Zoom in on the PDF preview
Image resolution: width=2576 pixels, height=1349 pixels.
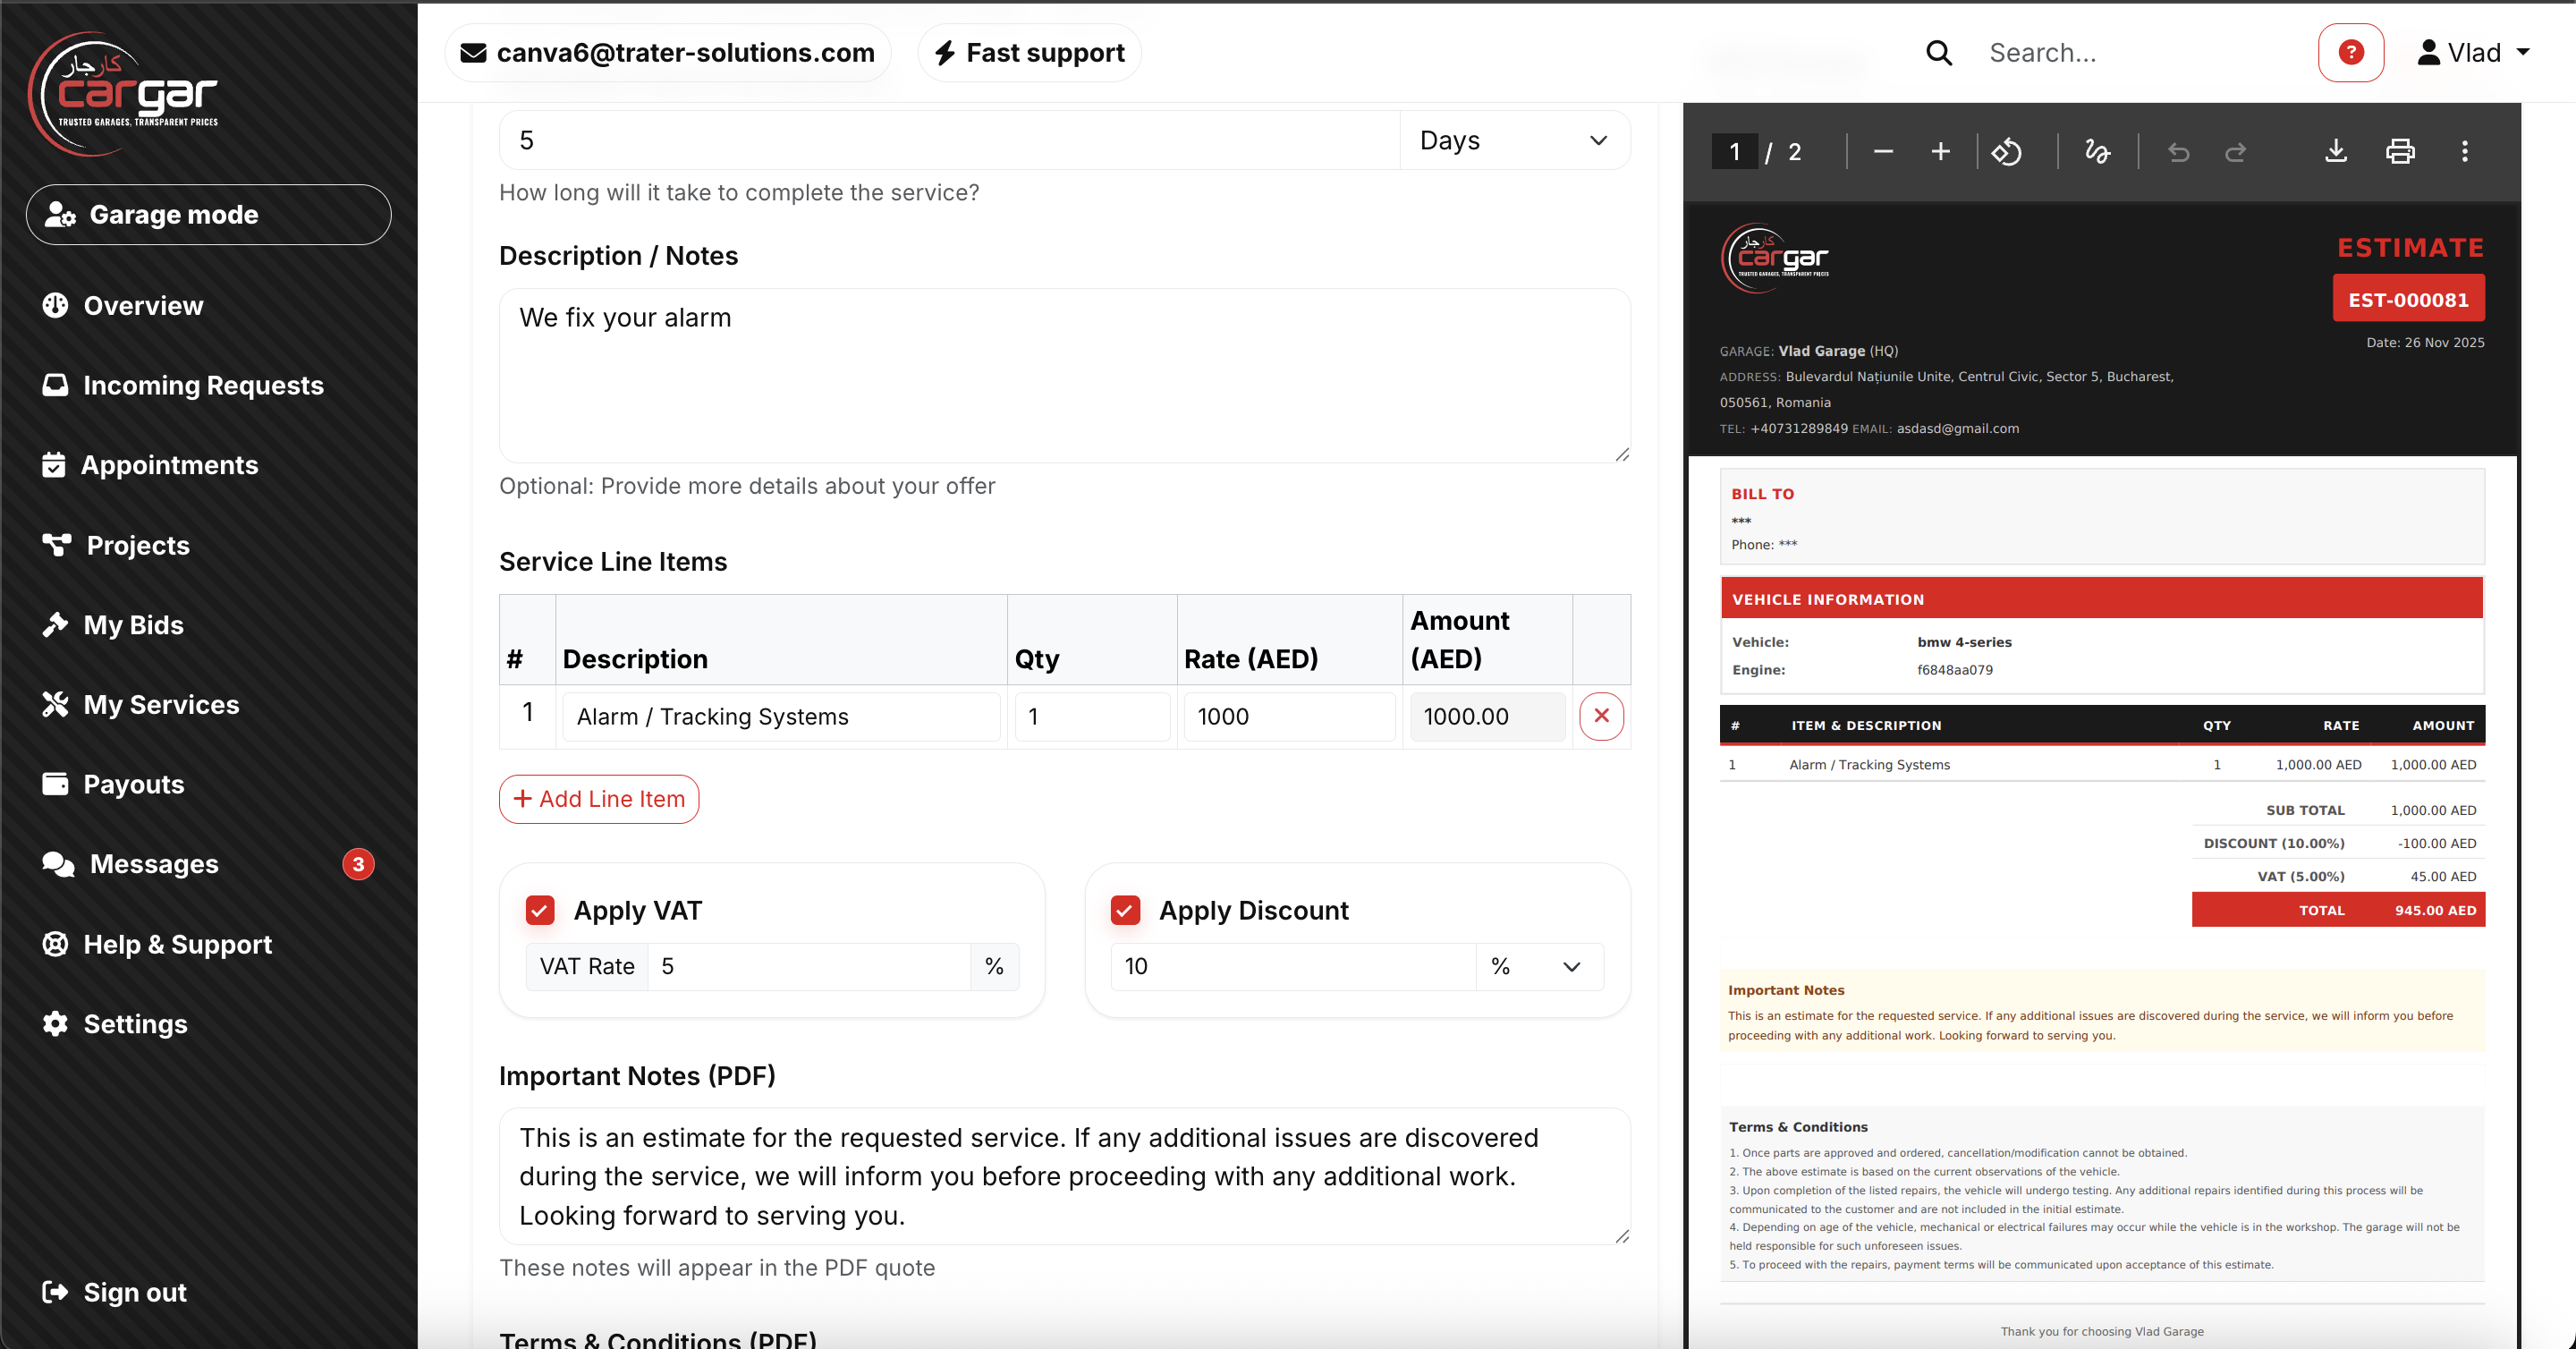pyautogui.click(x=1940, y=152)
